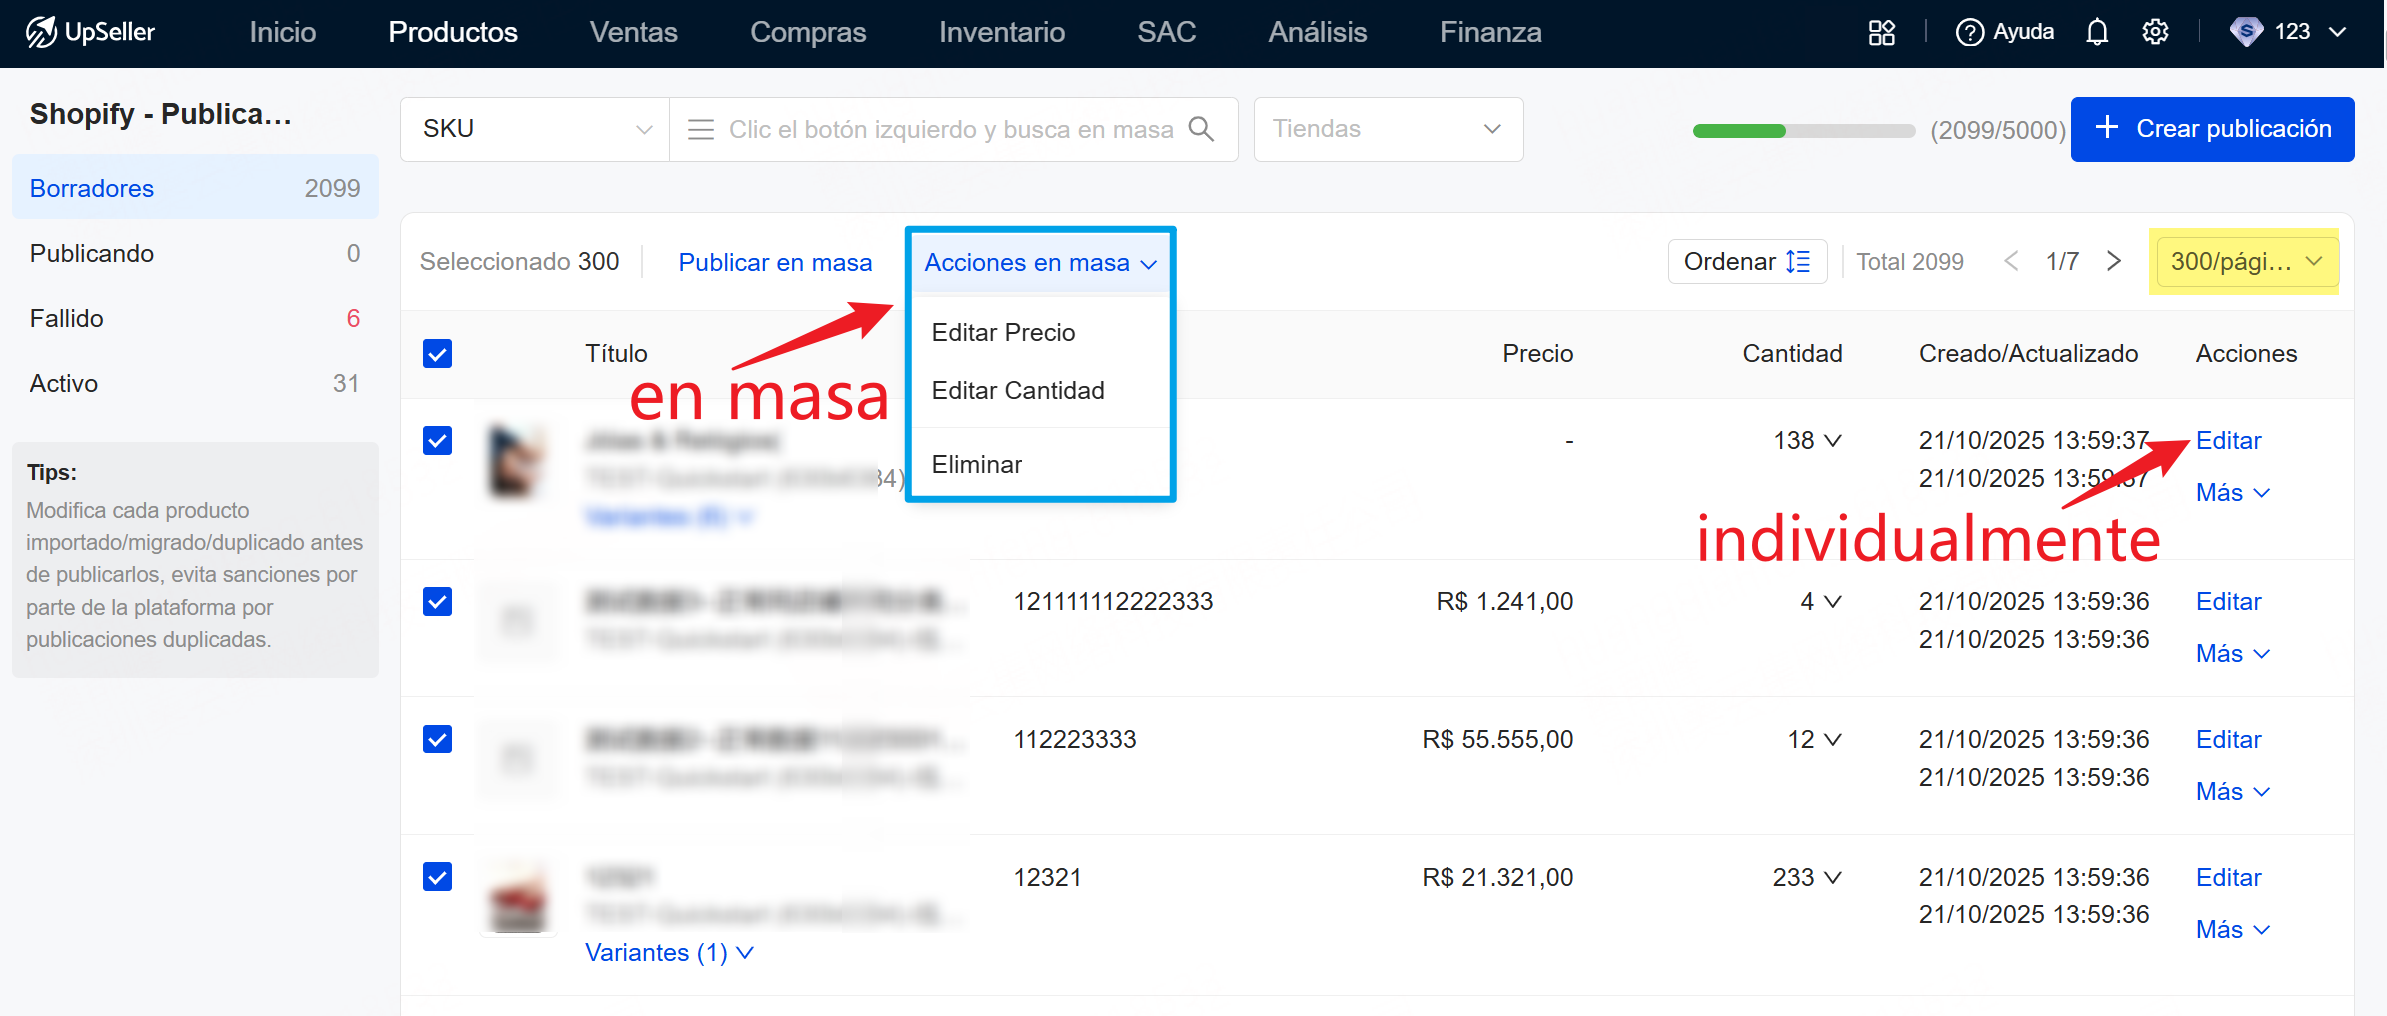Open the 300/página page size dropdown
The width and height of the screenshot is (2387, 1016).
(x=2243, y=261)
